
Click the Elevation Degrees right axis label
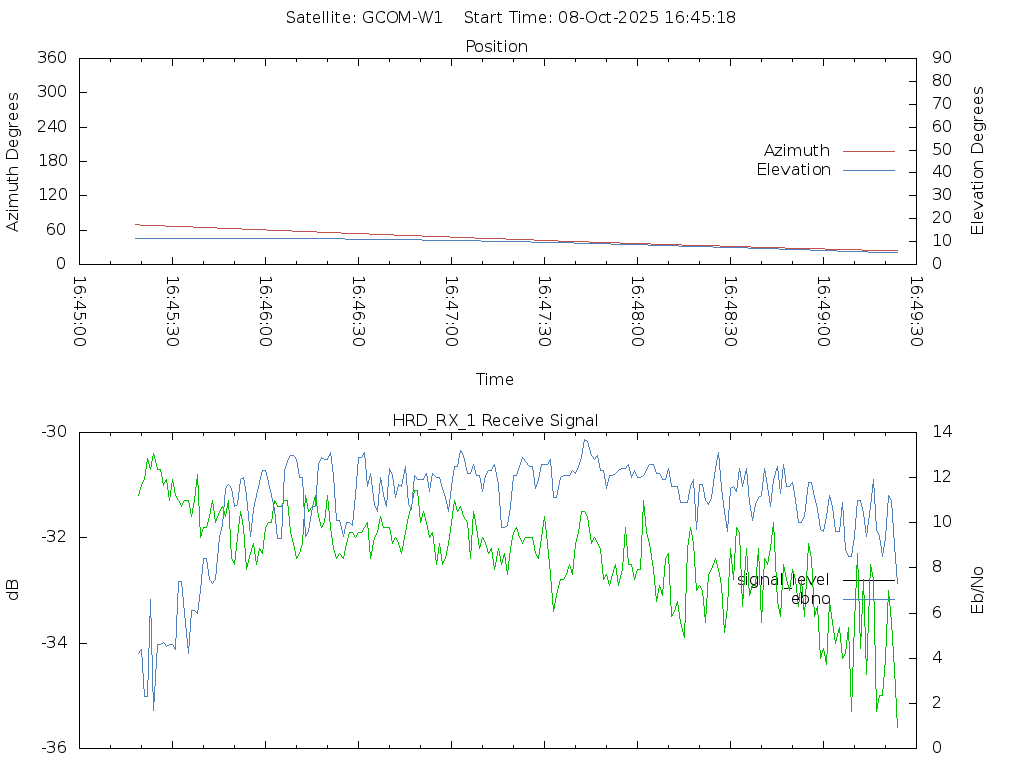point(978,161)
